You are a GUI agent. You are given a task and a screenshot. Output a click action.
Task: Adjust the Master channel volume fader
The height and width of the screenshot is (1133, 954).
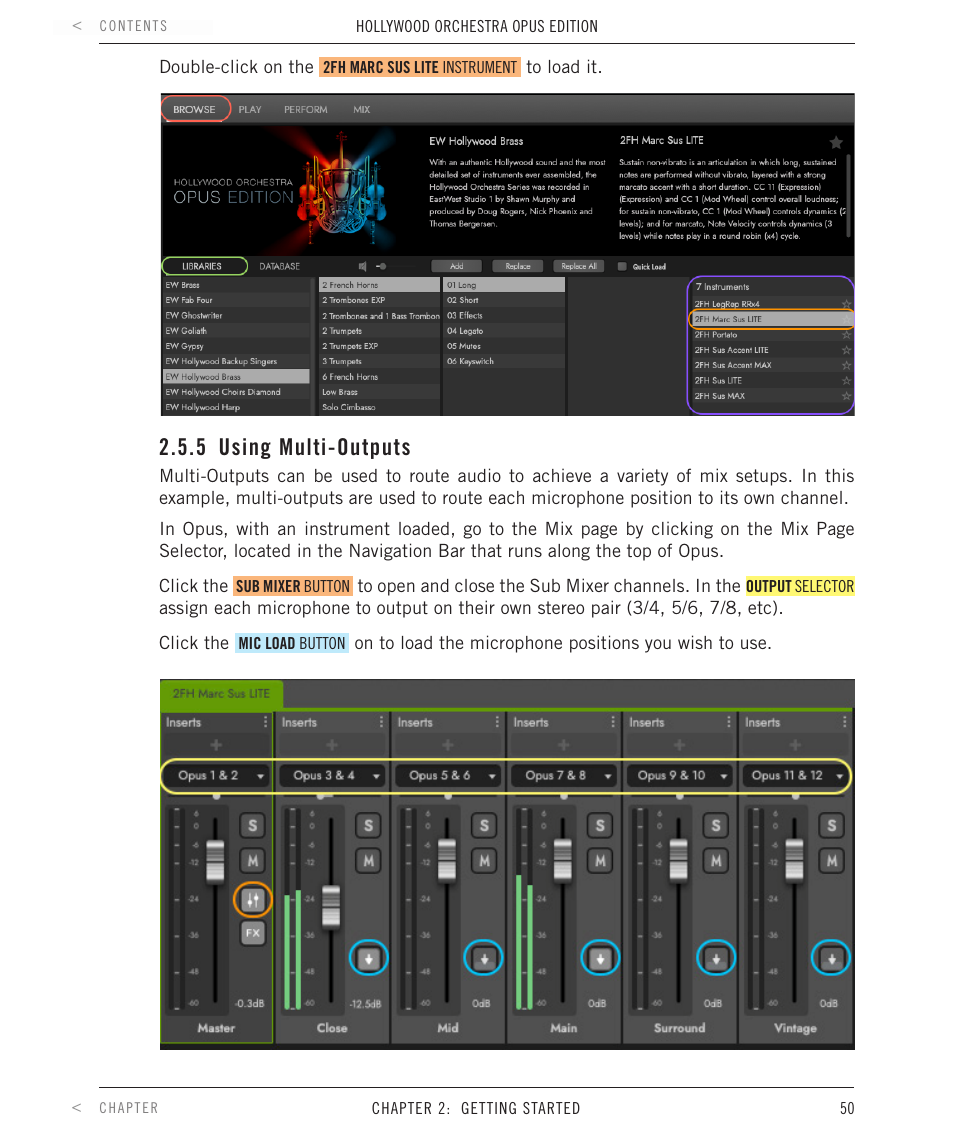click(x=215, y=861)
